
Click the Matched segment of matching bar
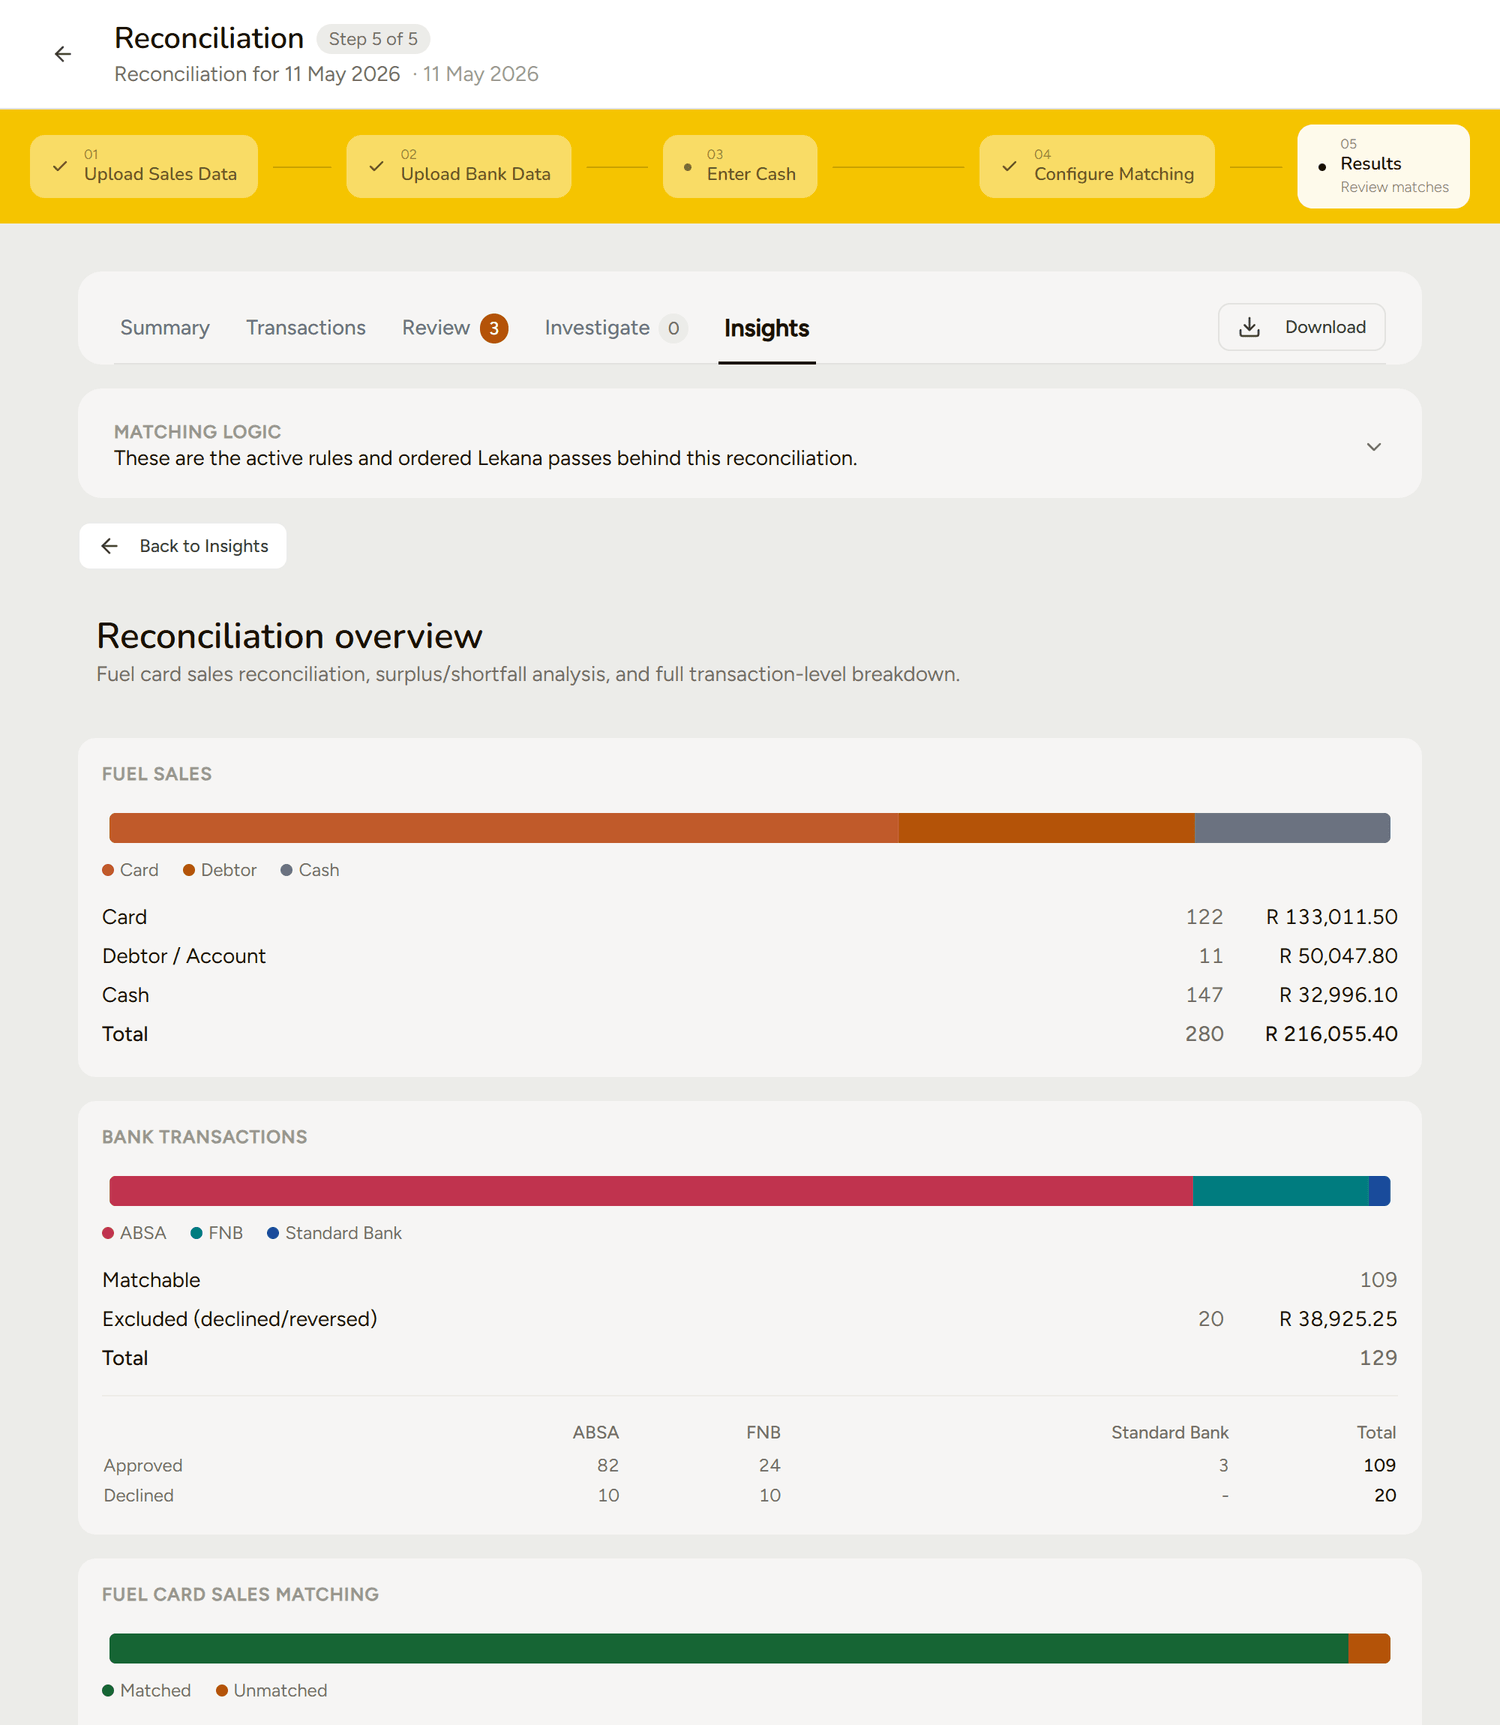(x=729, y=1649)
